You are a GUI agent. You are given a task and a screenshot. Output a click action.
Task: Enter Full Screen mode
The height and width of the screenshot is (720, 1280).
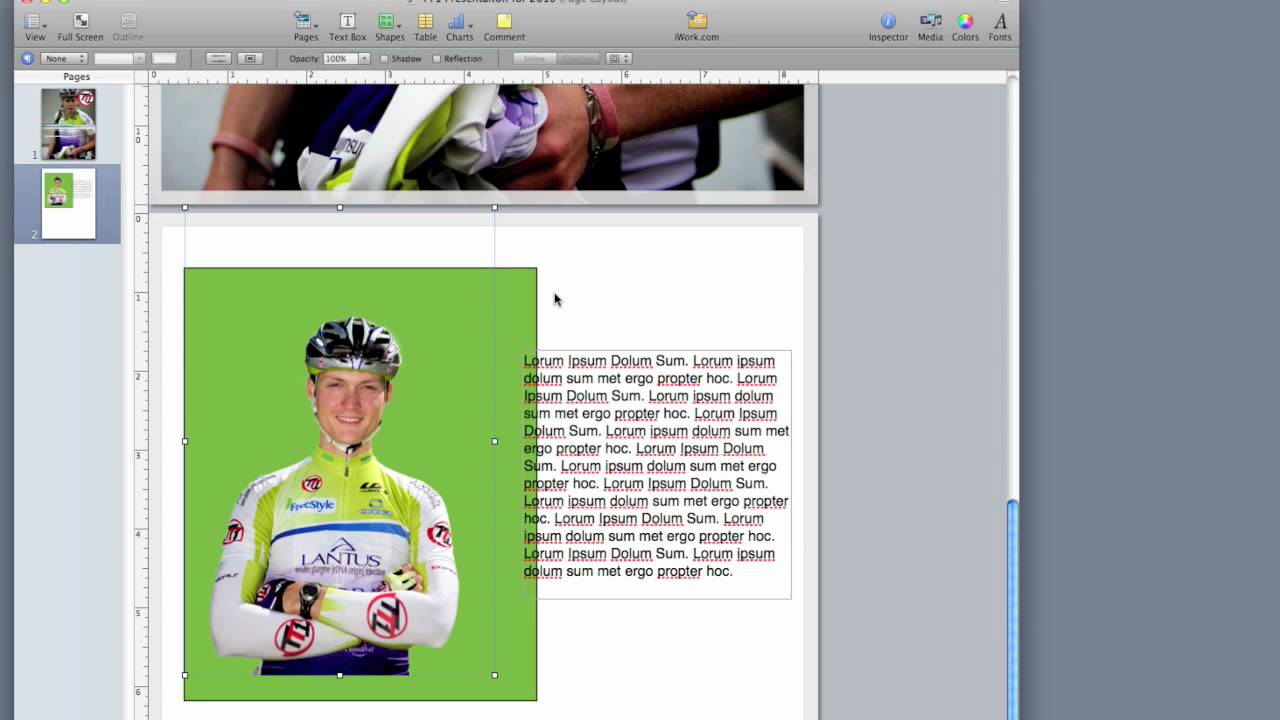click(80, 27)
